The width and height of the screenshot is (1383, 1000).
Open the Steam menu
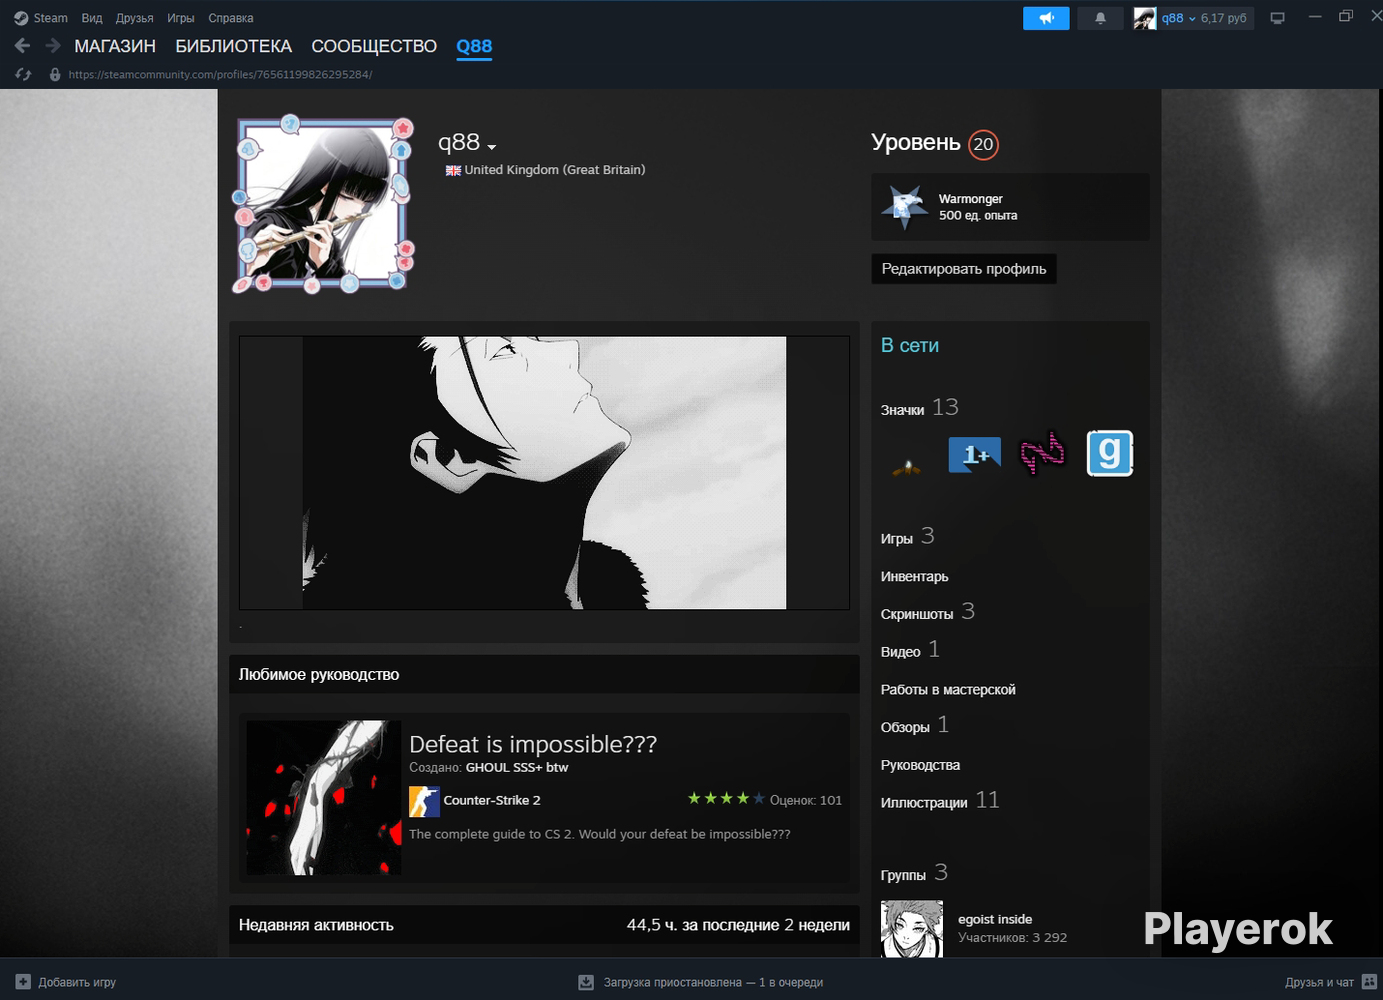tap(50, 18)
